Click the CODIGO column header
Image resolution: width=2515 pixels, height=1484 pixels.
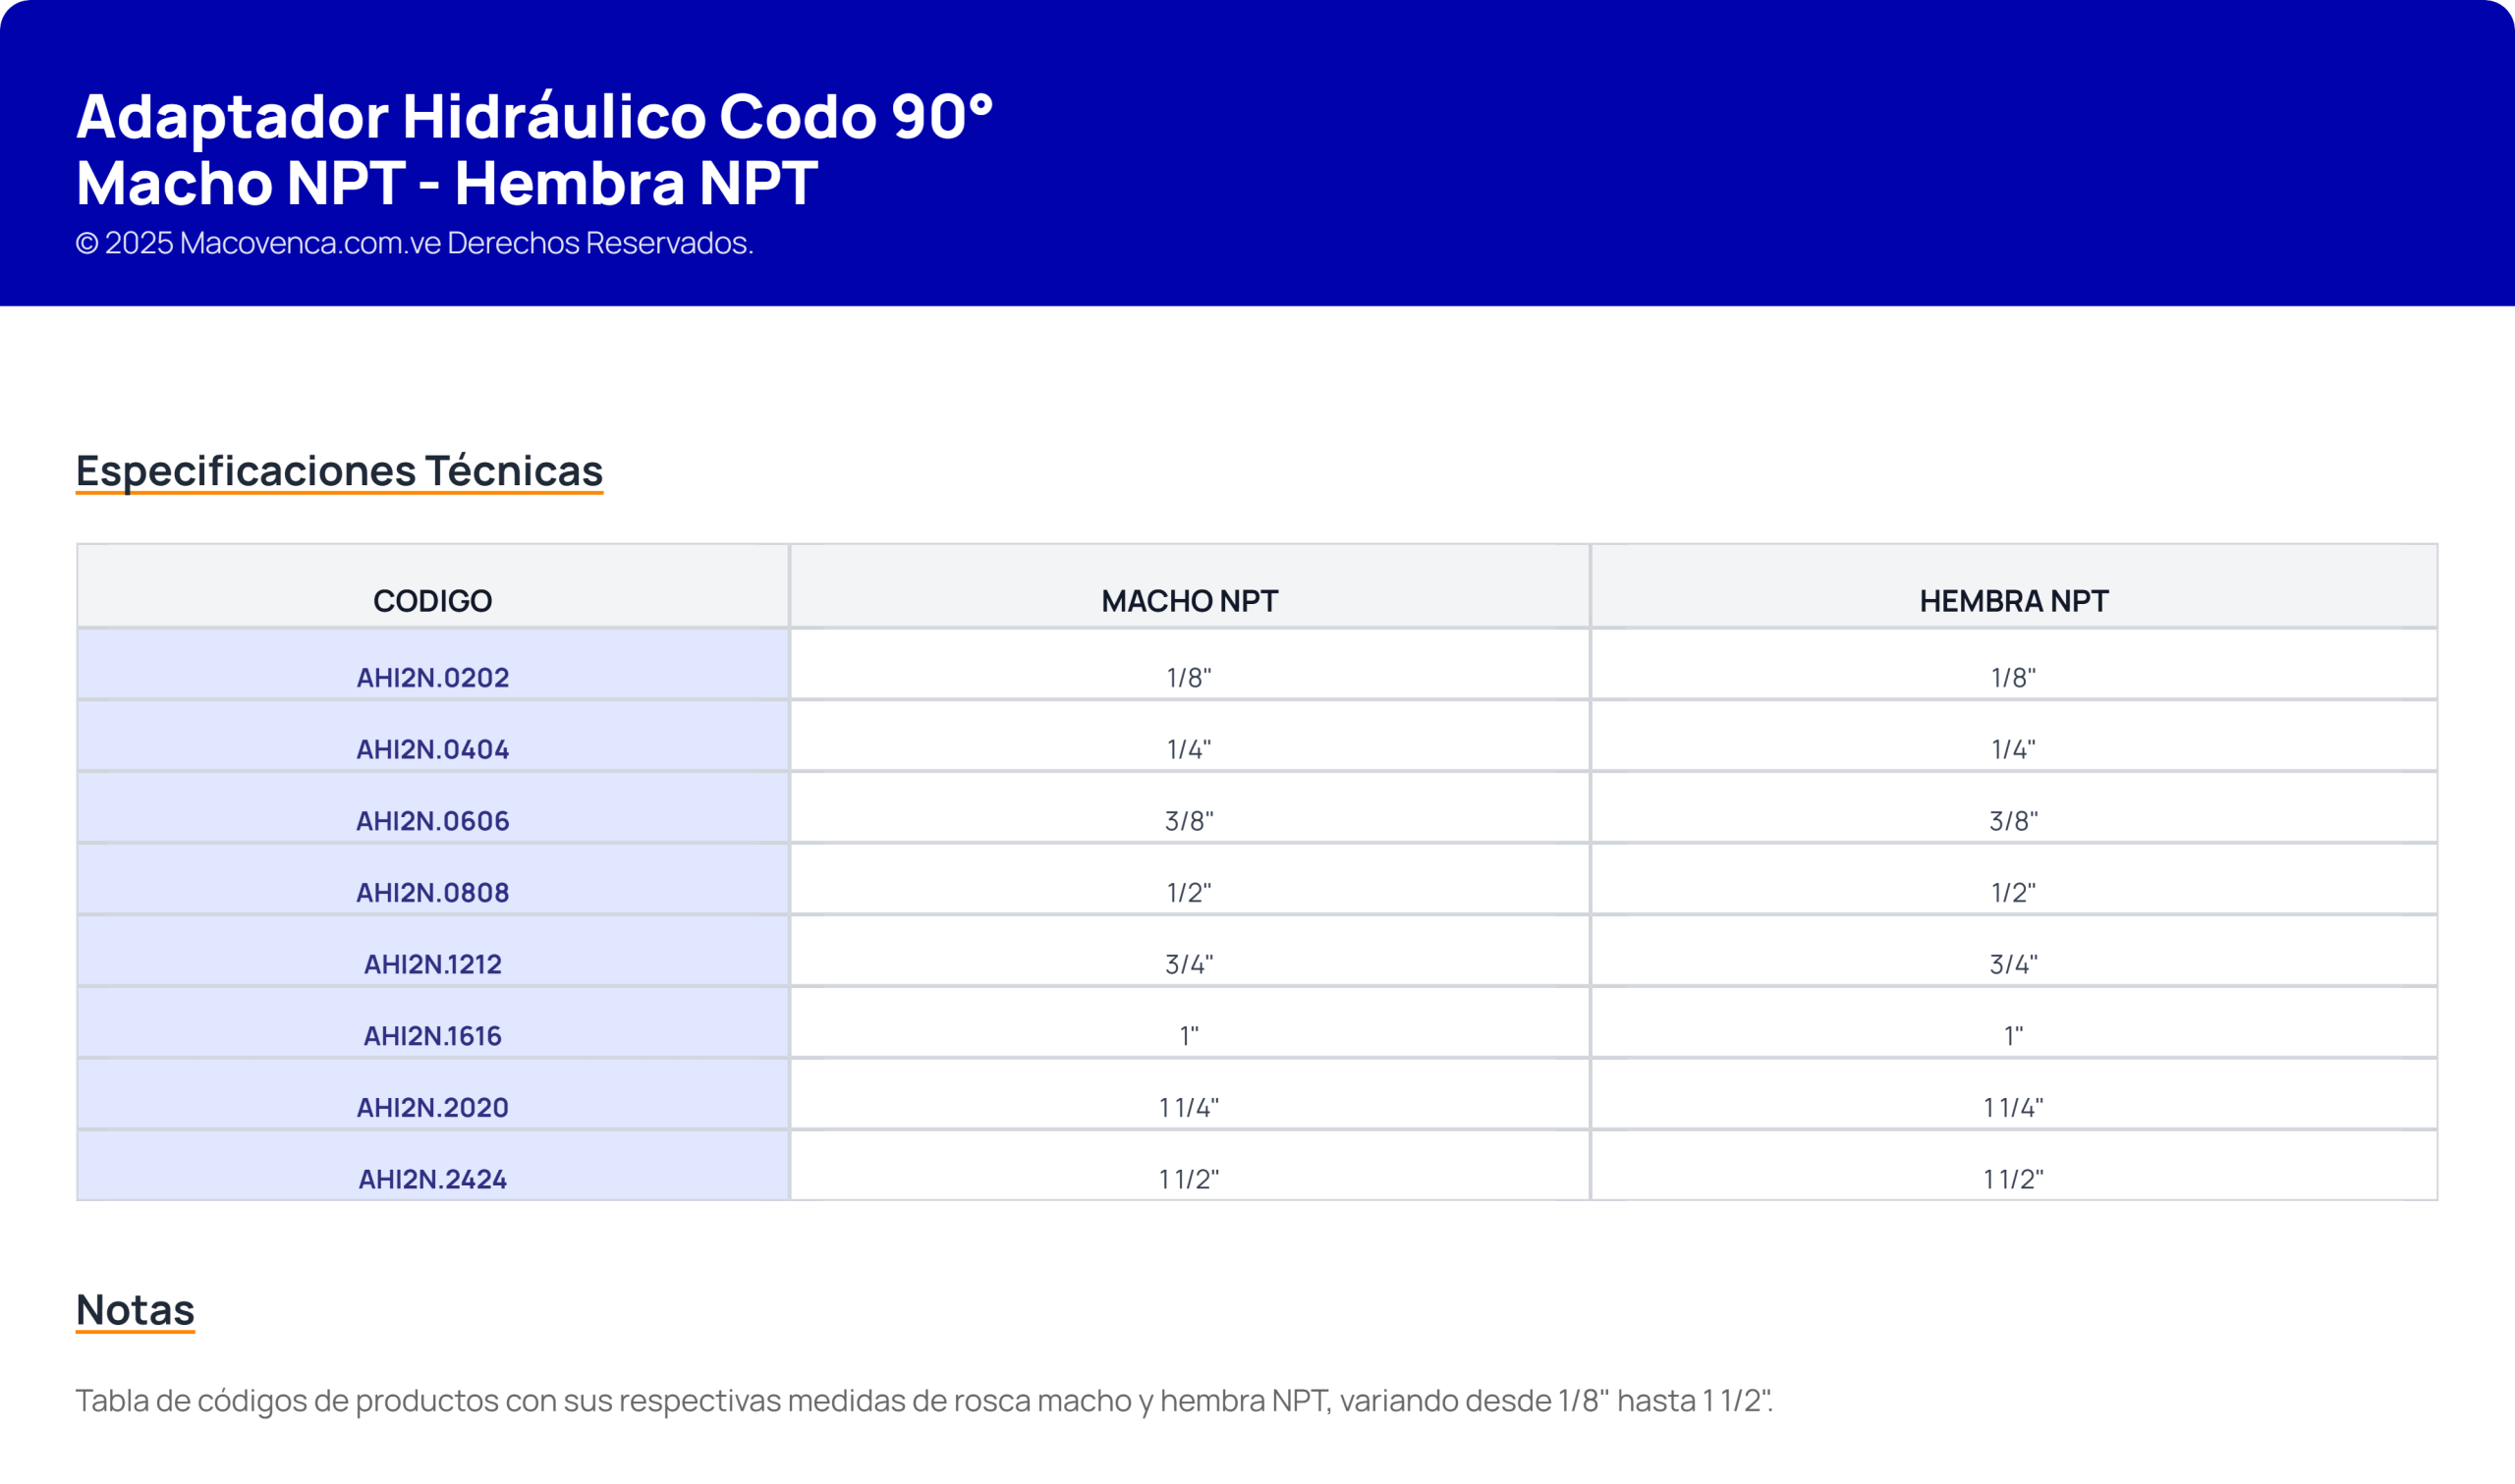(432, 600)
